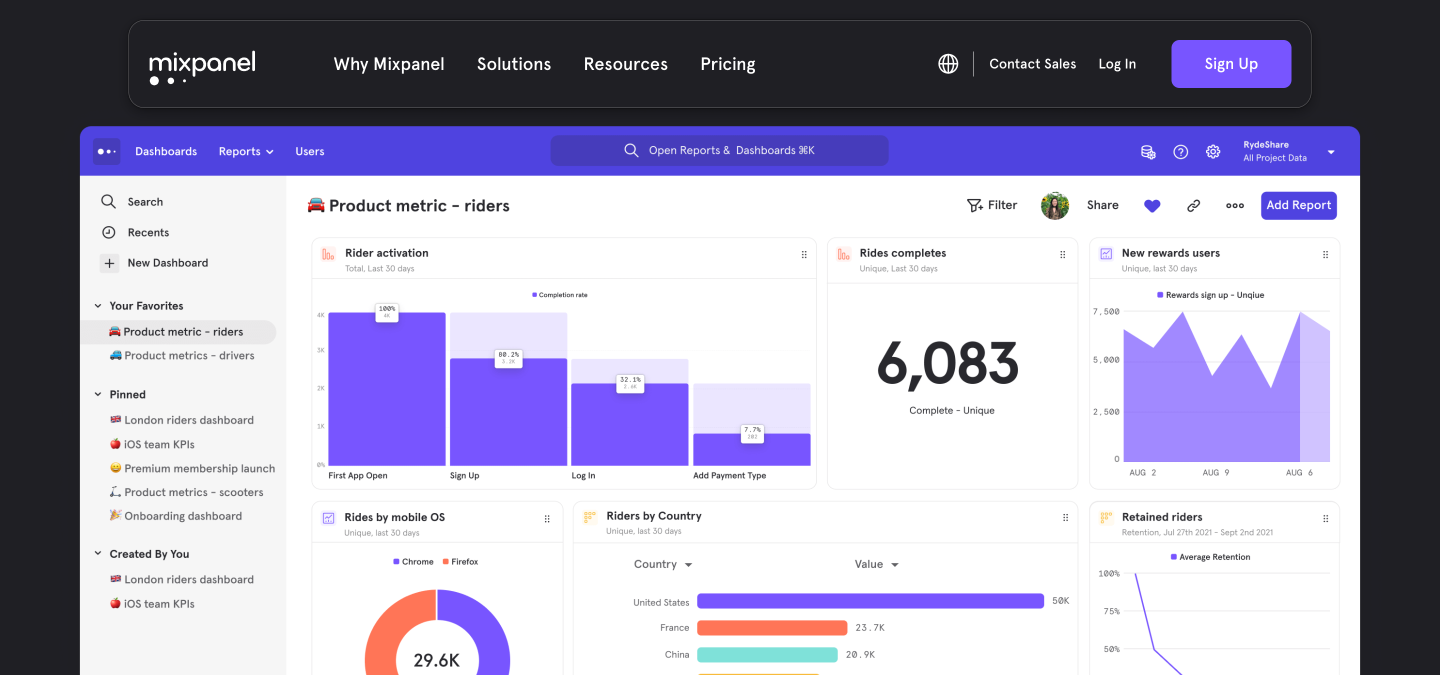Copy dashboard link with chain icon
The height and width of the screenshot is (675, 1440).
(1193, 206)
